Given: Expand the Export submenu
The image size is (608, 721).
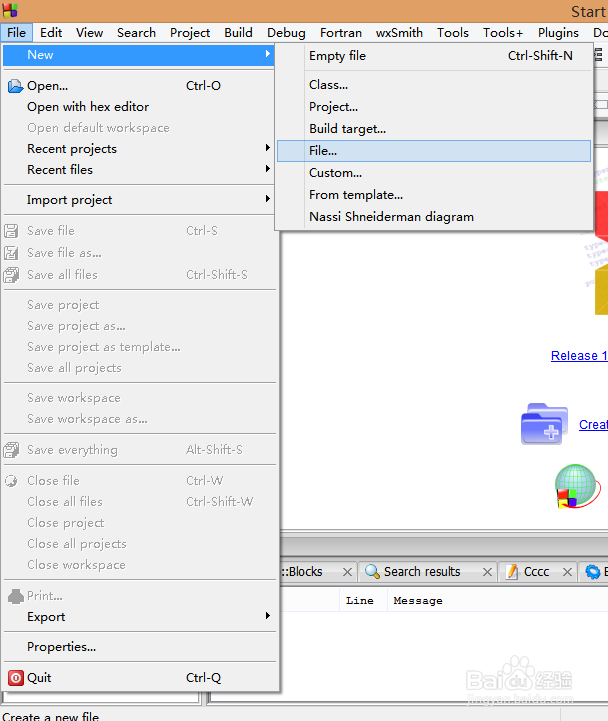Looking at the screenshot, I should click(x=268, y=616).
